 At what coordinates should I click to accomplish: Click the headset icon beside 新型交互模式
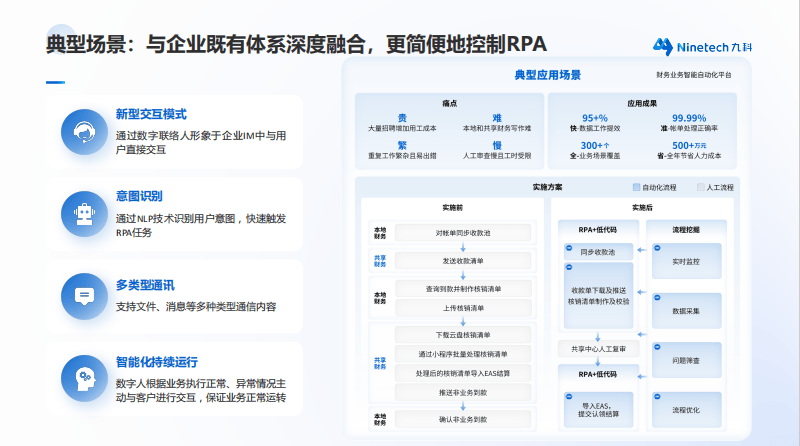coord(84,132)
